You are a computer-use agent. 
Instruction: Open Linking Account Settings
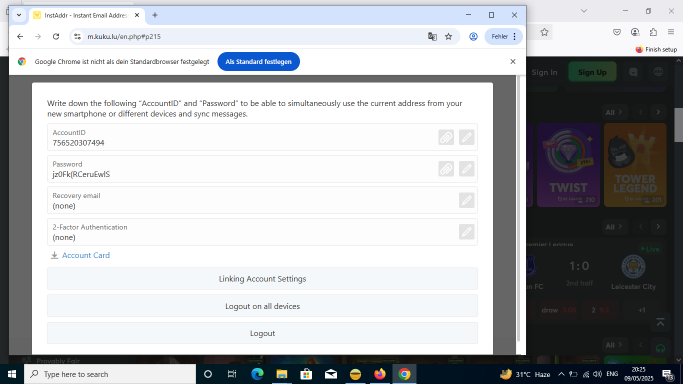pos(262,279)
